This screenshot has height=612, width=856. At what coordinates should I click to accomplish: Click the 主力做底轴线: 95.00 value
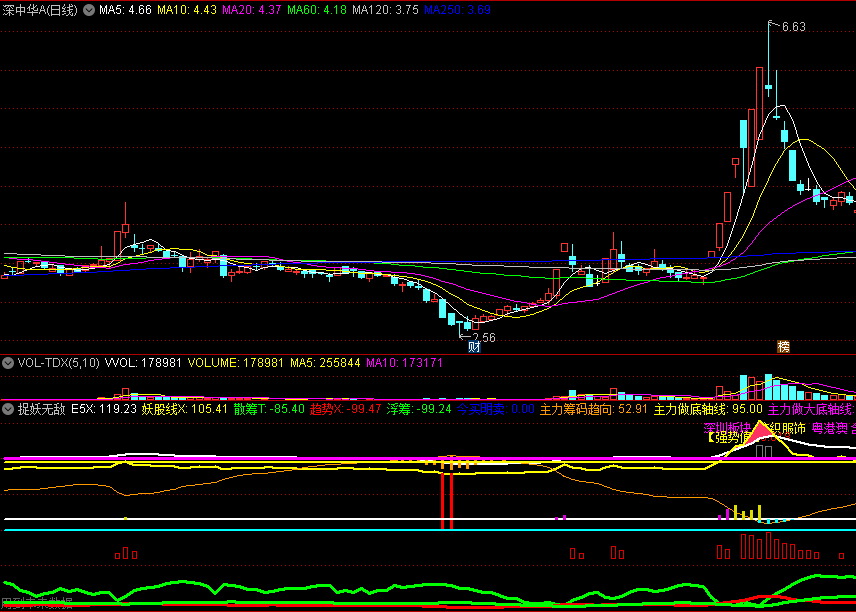coord(708,409)
